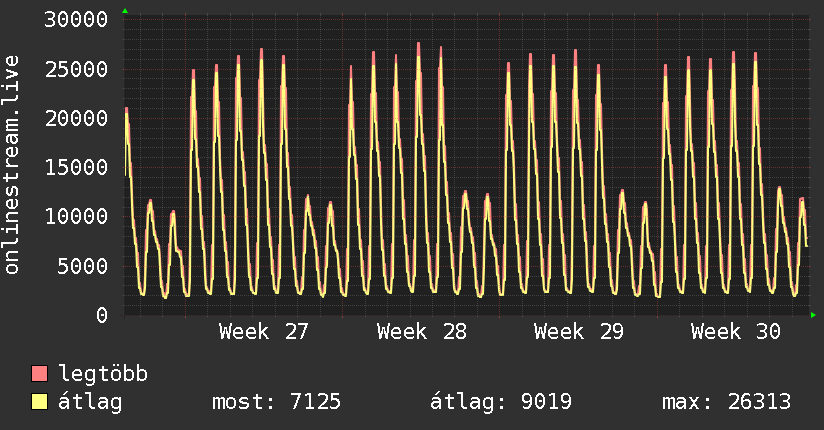Click the max: 26313 statistic
This screenshot has height=430, width=824.
(x=726, y=402)
